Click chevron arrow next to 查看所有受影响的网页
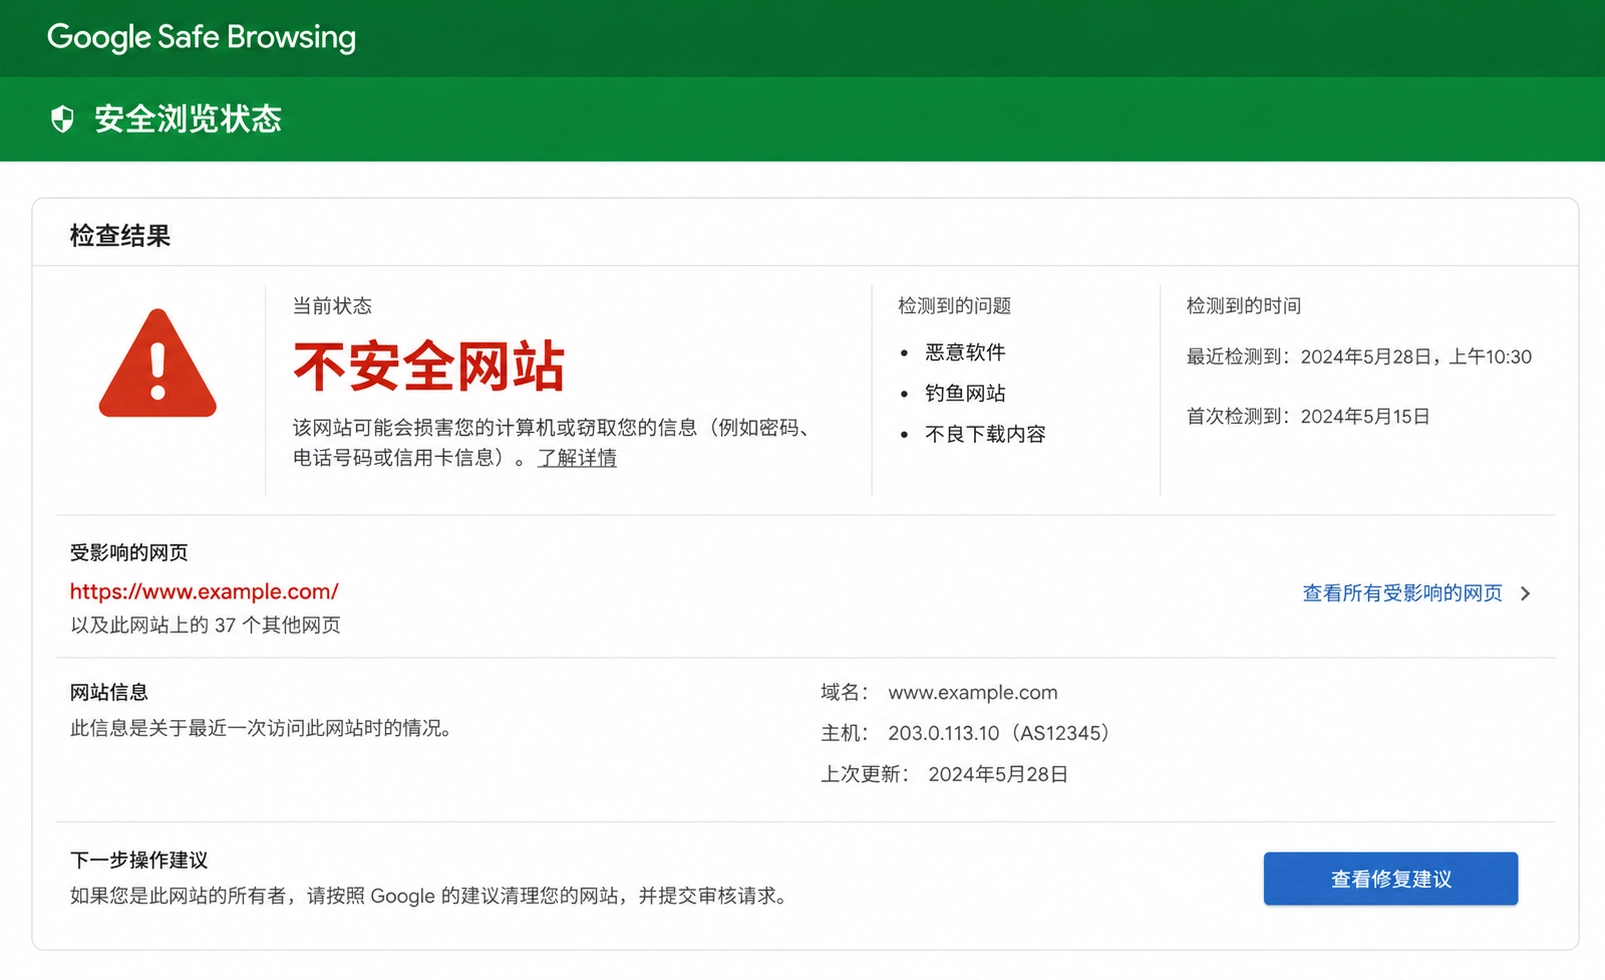The height and width of the screenshot is (980, 1605). 1525,593
